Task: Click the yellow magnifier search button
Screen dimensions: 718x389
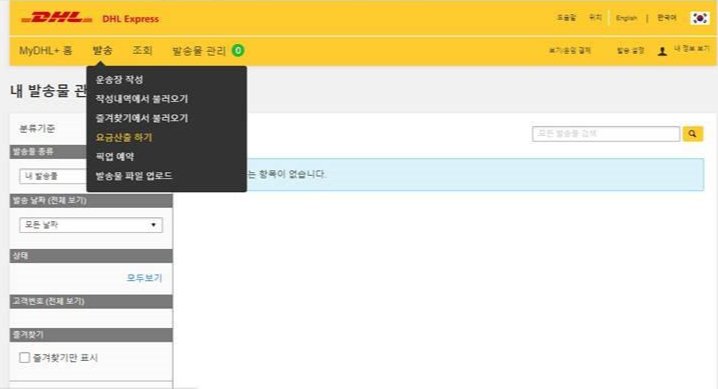Action: (x=692, y=134)
